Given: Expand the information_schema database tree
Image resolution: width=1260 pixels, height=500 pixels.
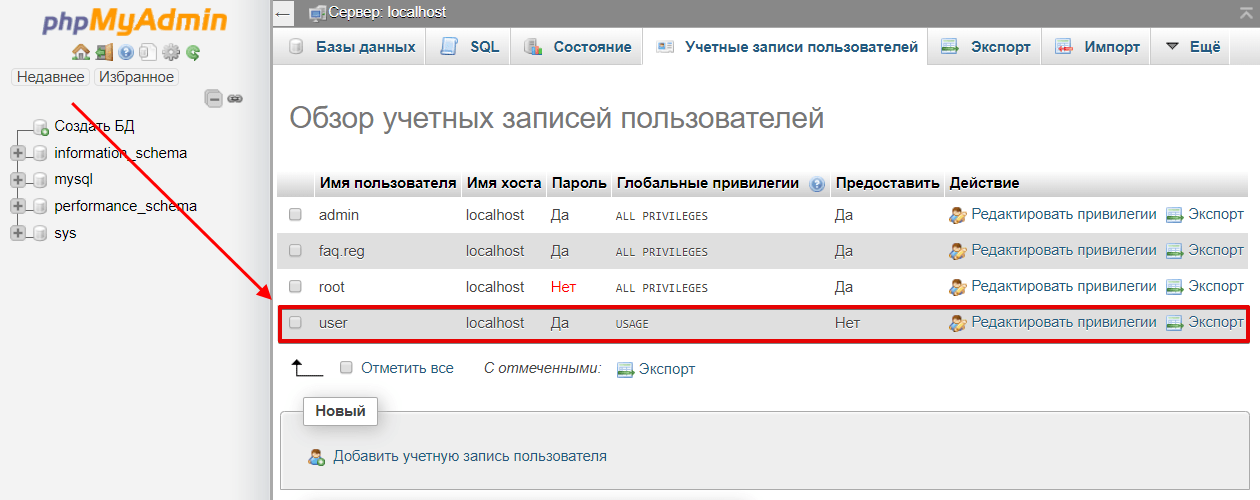Looking at the screenshot, I should pos(17,153).
